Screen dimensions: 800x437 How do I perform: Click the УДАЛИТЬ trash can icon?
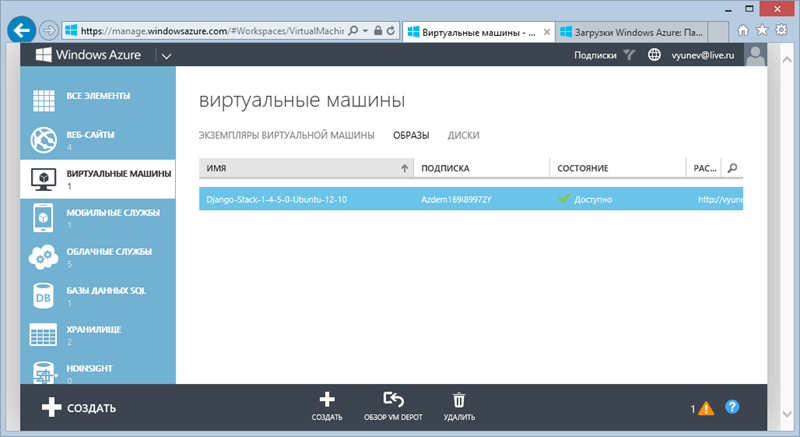[x=459, y=400]
